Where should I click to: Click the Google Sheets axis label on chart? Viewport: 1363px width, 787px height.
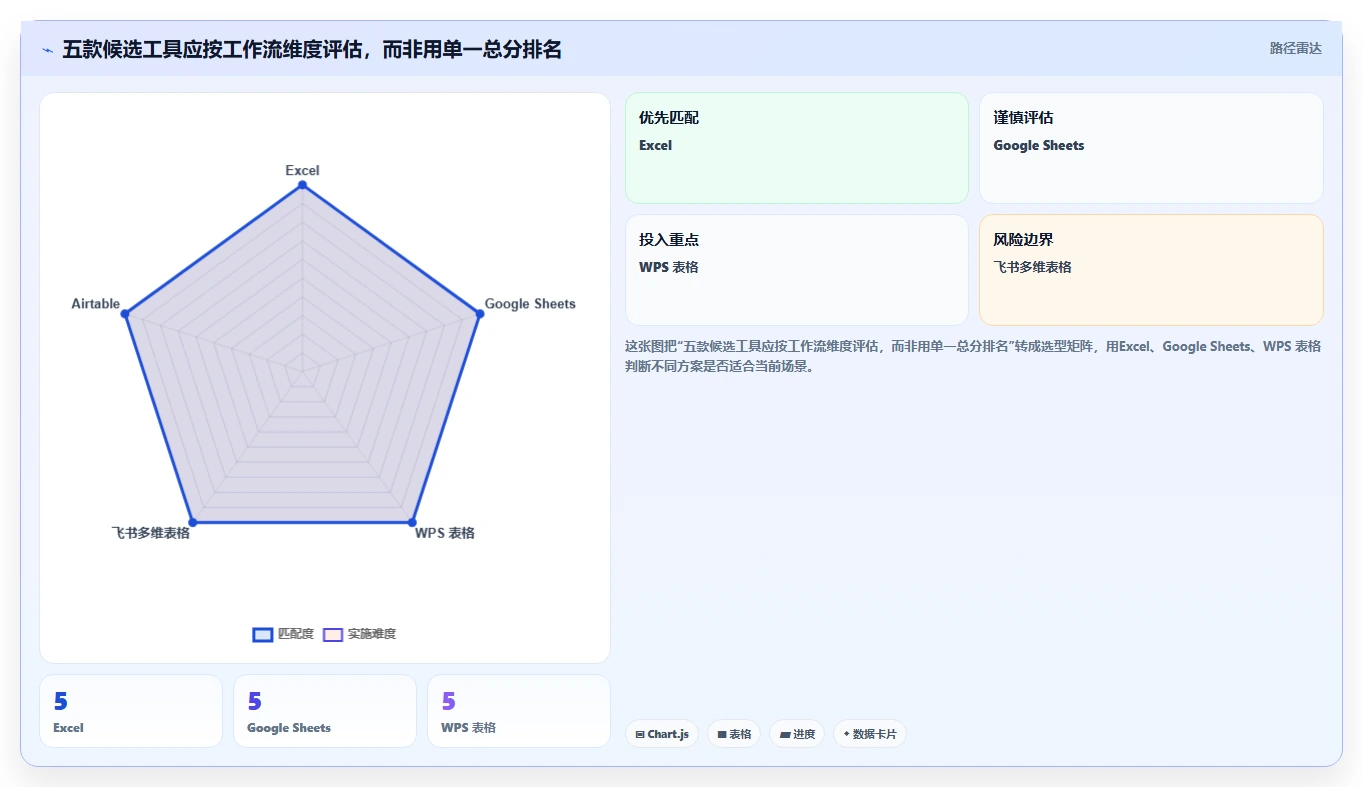tap(530, 304)
